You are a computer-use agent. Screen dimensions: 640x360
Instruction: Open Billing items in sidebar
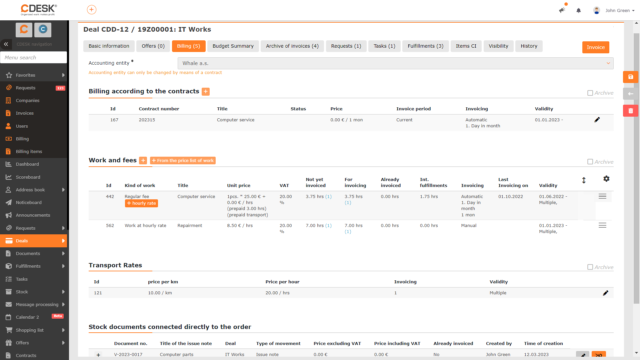pos(29,151)
